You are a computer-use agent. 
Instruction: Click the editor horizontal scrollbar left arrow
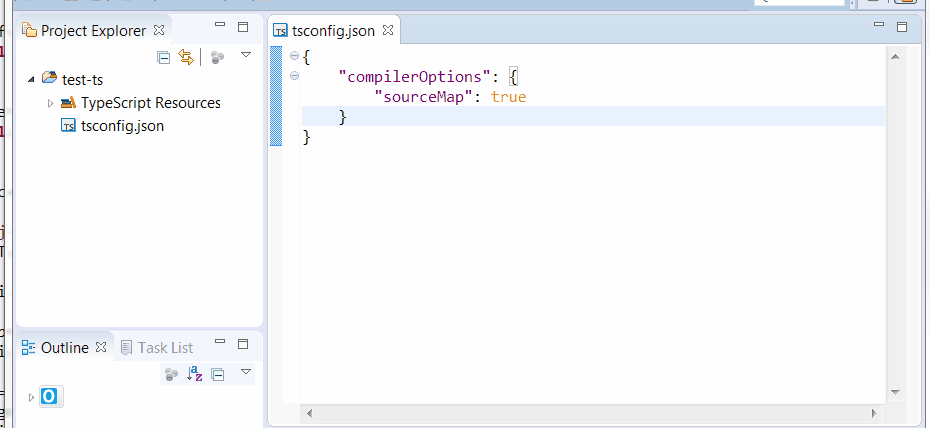(x=309, y=413)
